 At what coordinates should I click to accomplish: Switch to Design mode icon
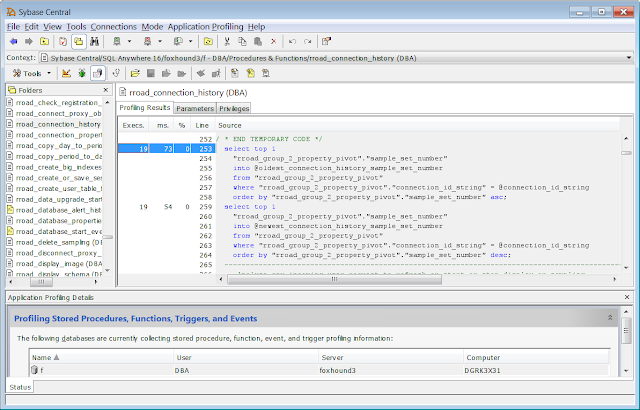click(x=66, y=73)
